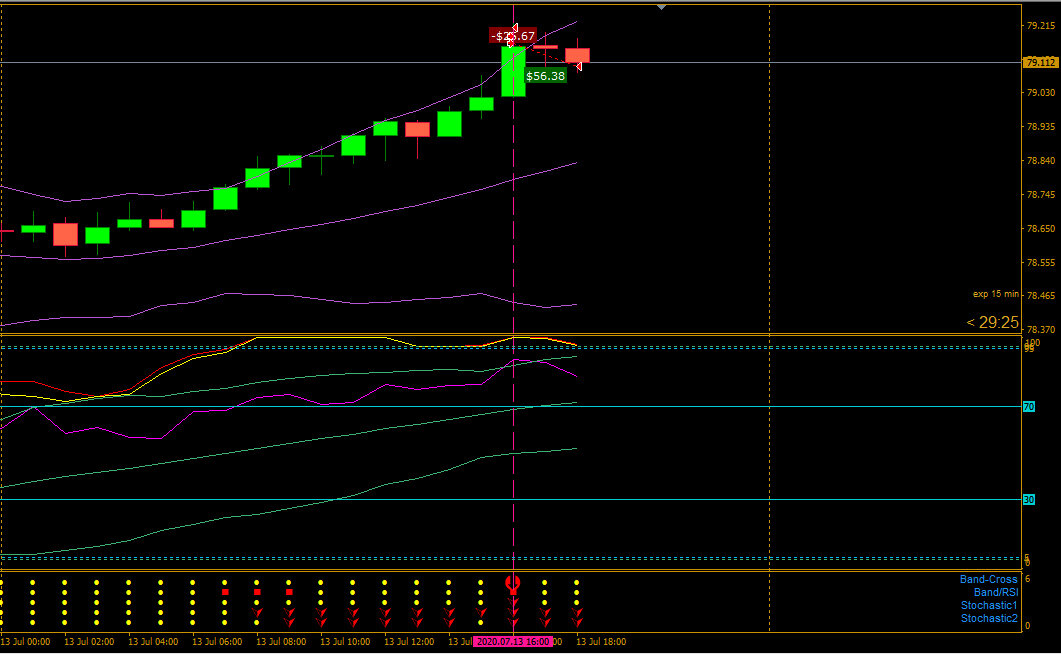Click the red Band/RSI square at 06:00

pos(225,592)
